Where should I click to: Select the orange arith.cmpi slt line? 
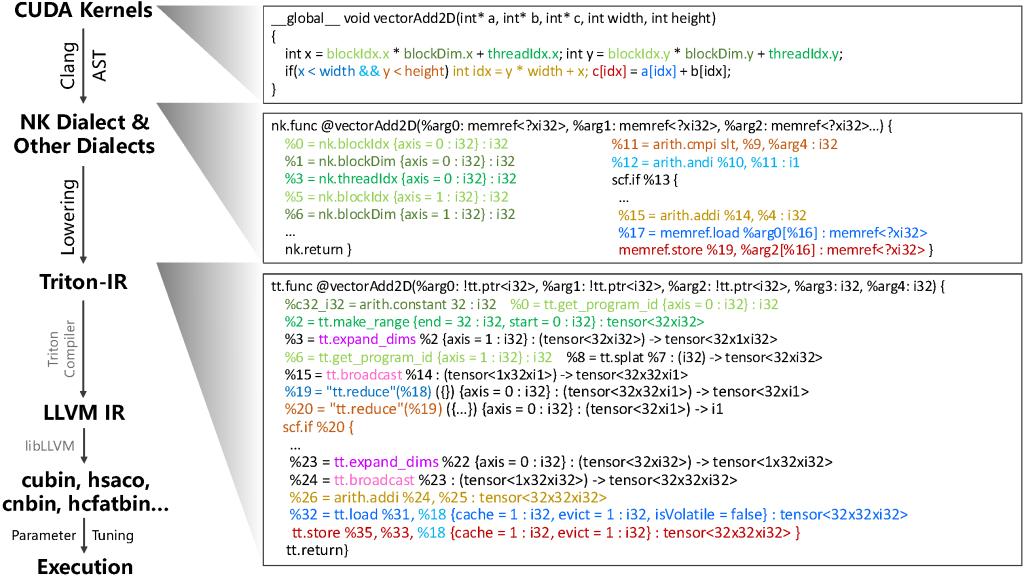724,145
